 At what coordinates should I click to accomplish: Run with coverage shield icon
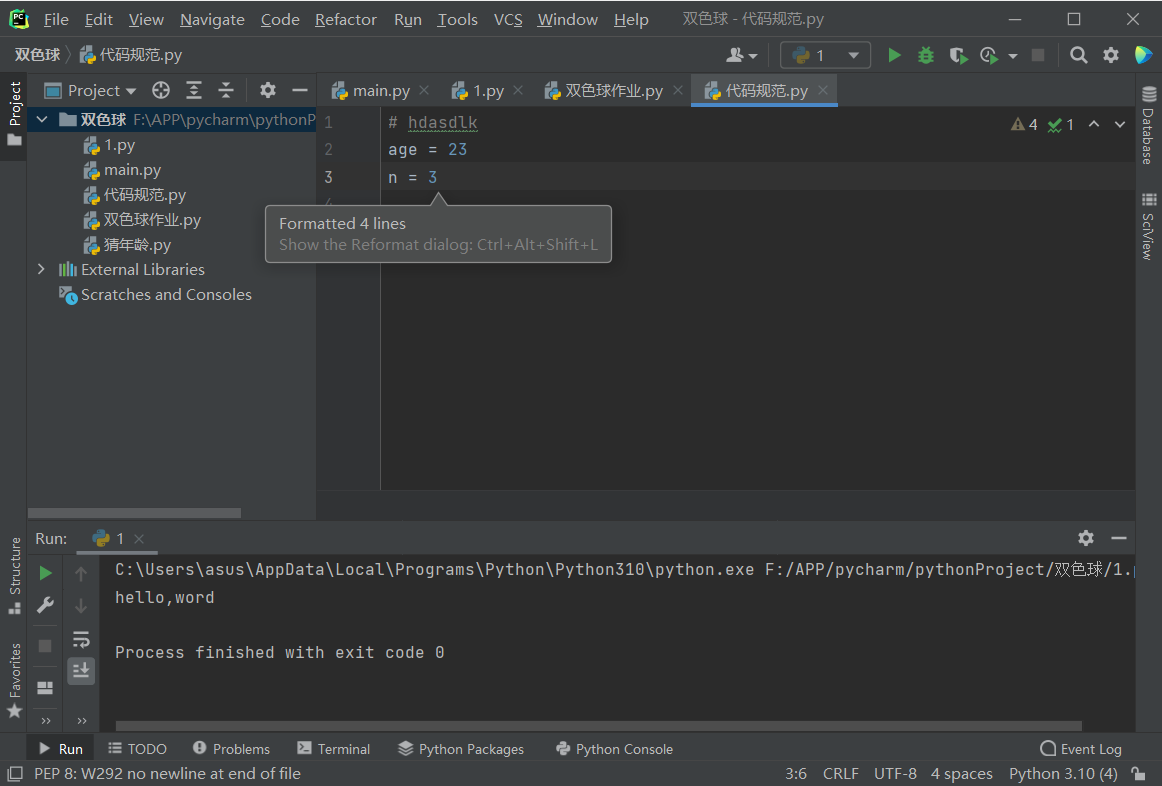click(x=958, y=55)
